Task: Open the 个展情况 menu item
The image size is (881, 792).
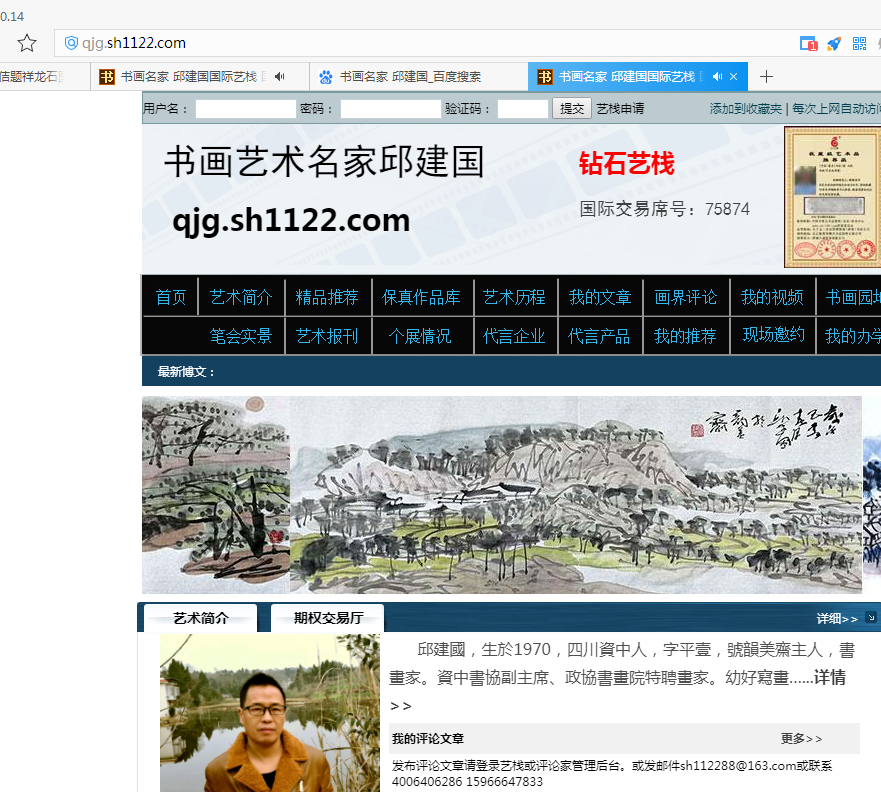Action: 420,336
